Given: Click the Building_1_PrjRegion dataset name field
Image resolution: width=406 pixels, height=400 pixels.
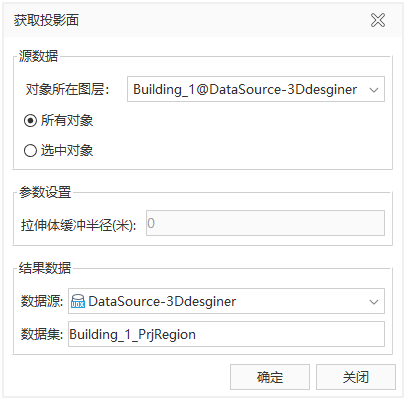Looking at the screenshot, I should (226, 334).
